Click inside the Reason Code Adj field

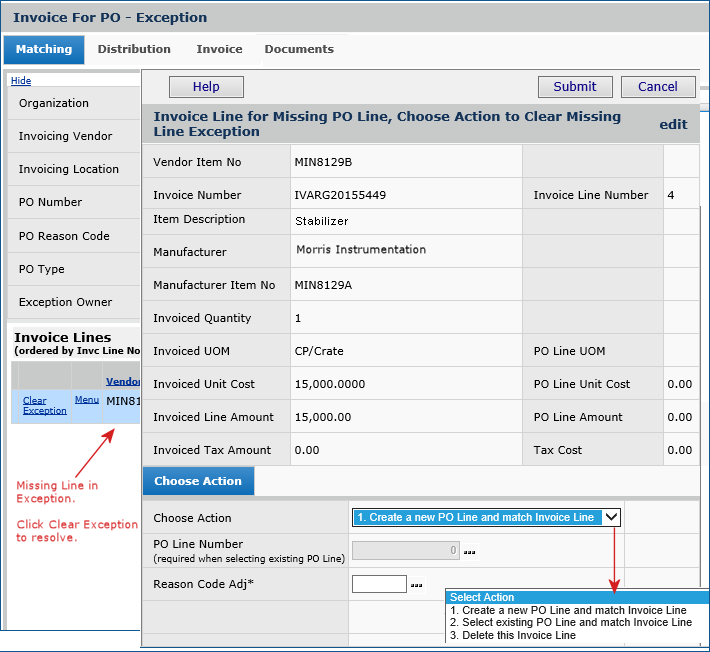pyautogui.click(x=379, y=584)
